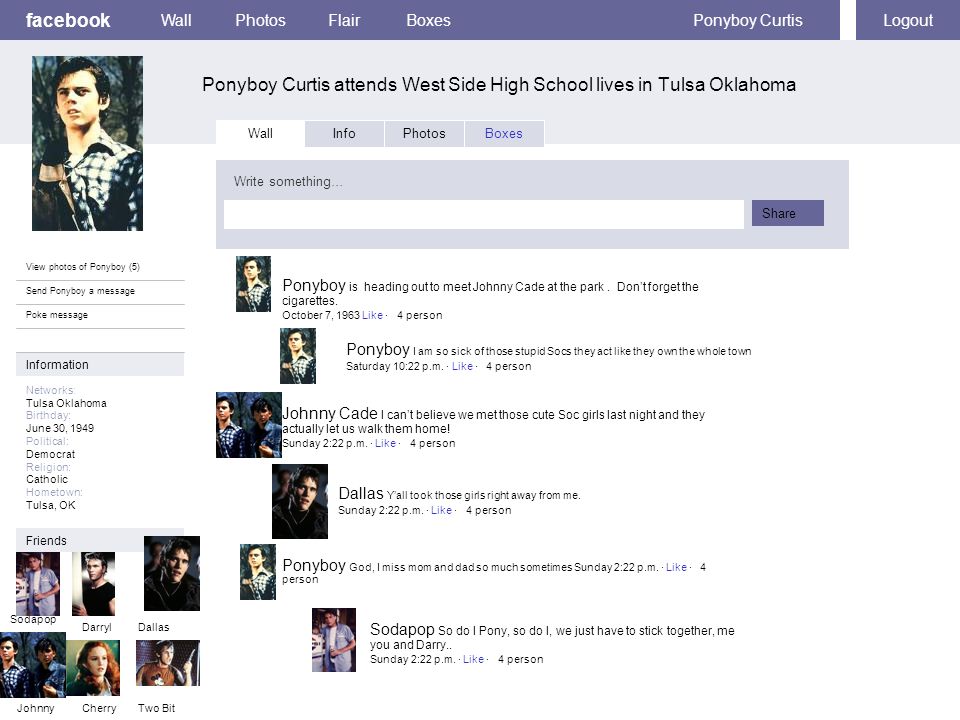This screenshot has width=960, height=720.
Task: Click 4 person count on Dallas's post
Action: point(489,510)
